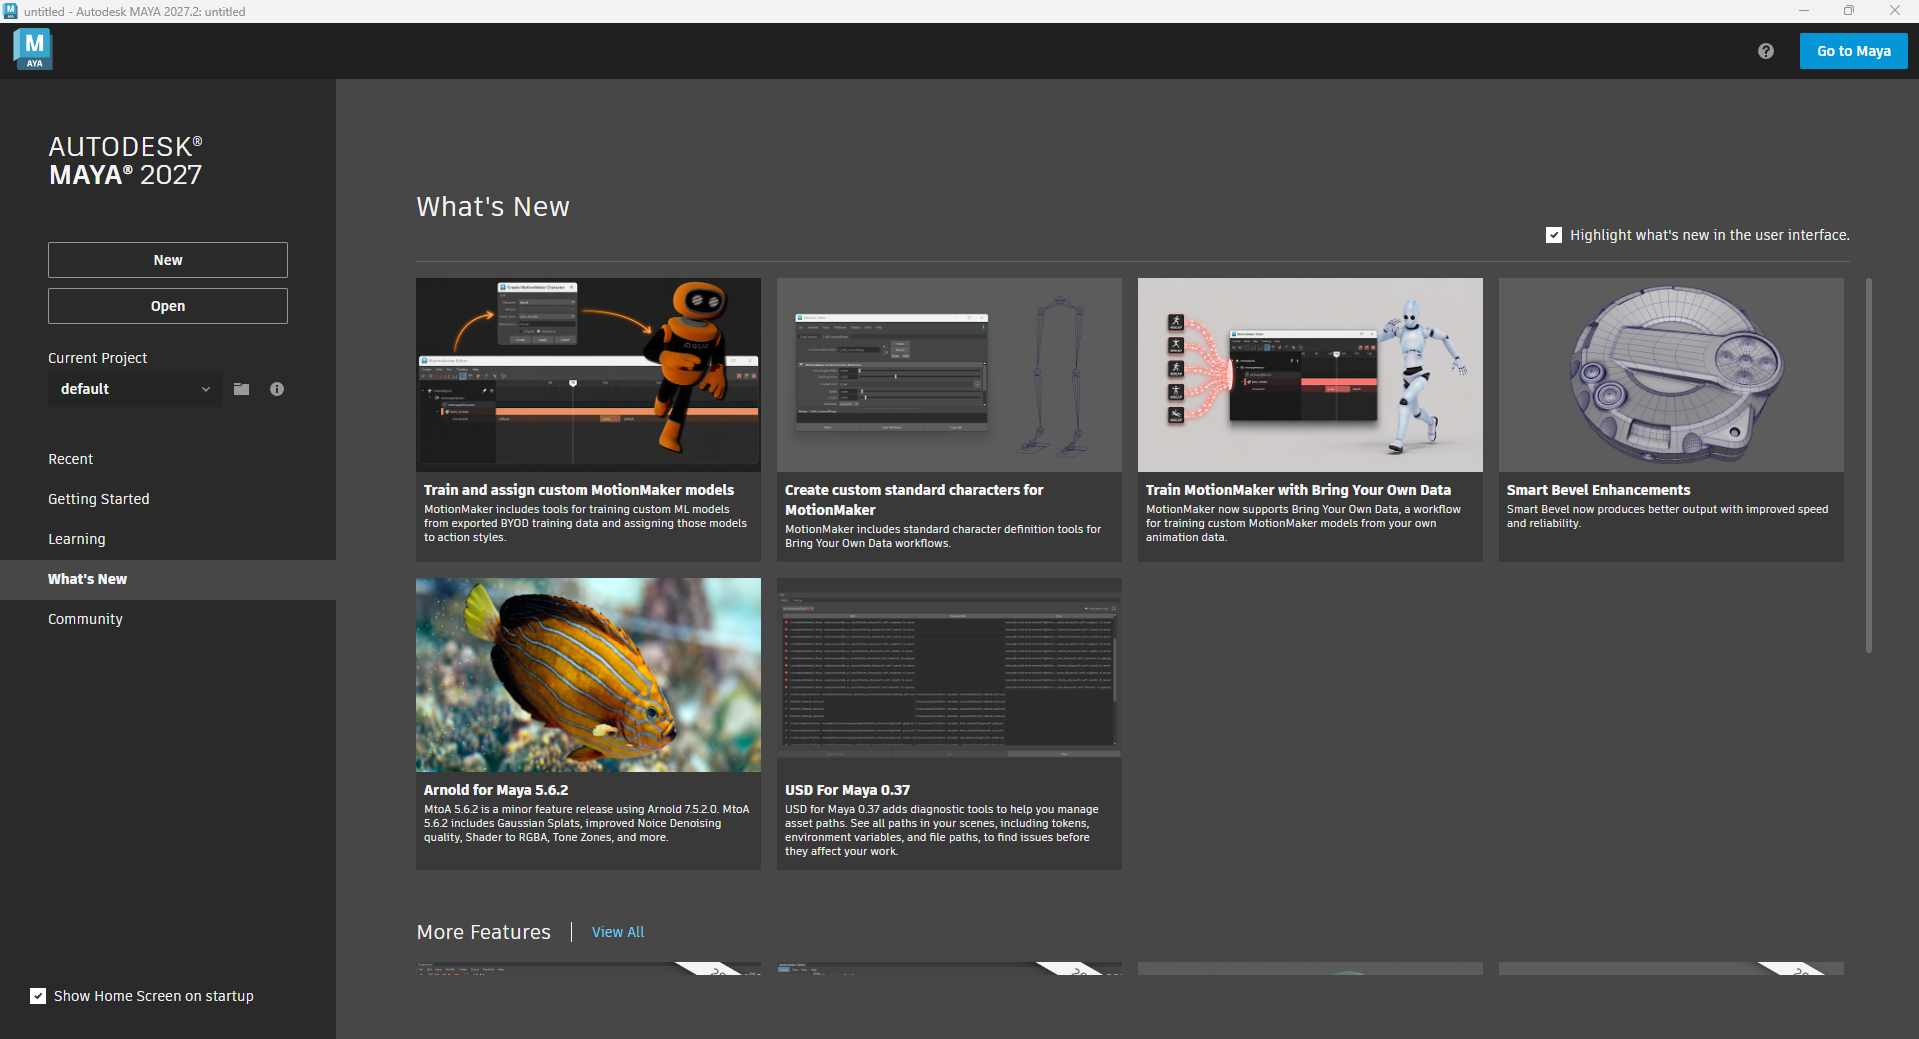The height and width of the screenshot is (1039, 1919).
Task: Follow the View All link
Action: pyautogui.click(x=618, y=932)
